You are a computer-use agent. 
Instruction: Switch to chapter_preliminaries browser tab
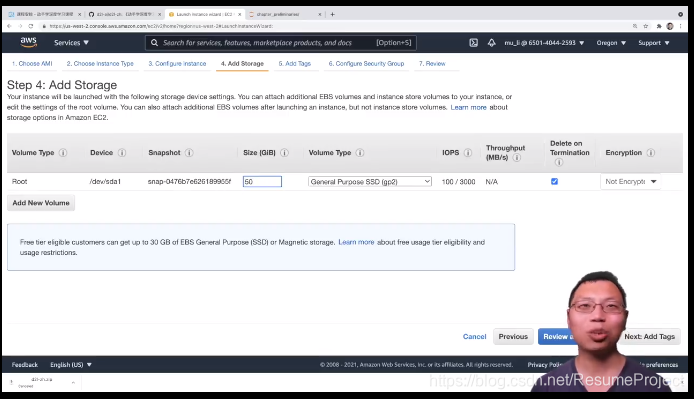(285, 14)
